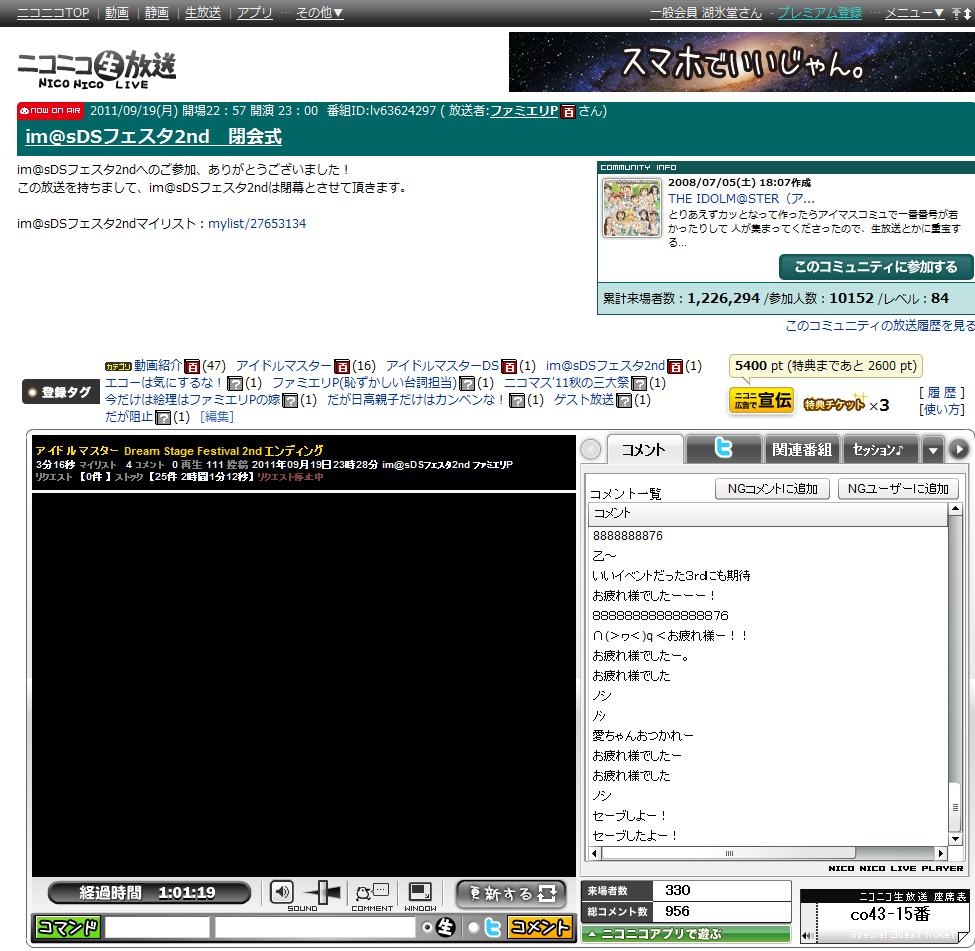Image resolution: width=975 pixels, height=951 pixels.
Task: Switch to the セッション♪ tab
Action: click(x=879, y=449)
